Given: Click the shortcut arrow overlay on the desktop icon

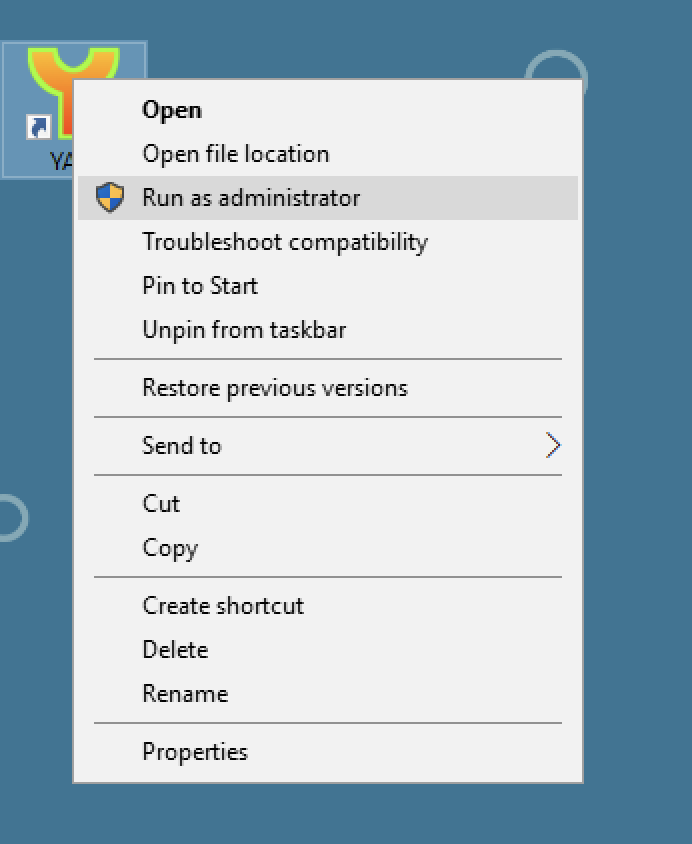Looking at the screenshot, I should (38, 128).
